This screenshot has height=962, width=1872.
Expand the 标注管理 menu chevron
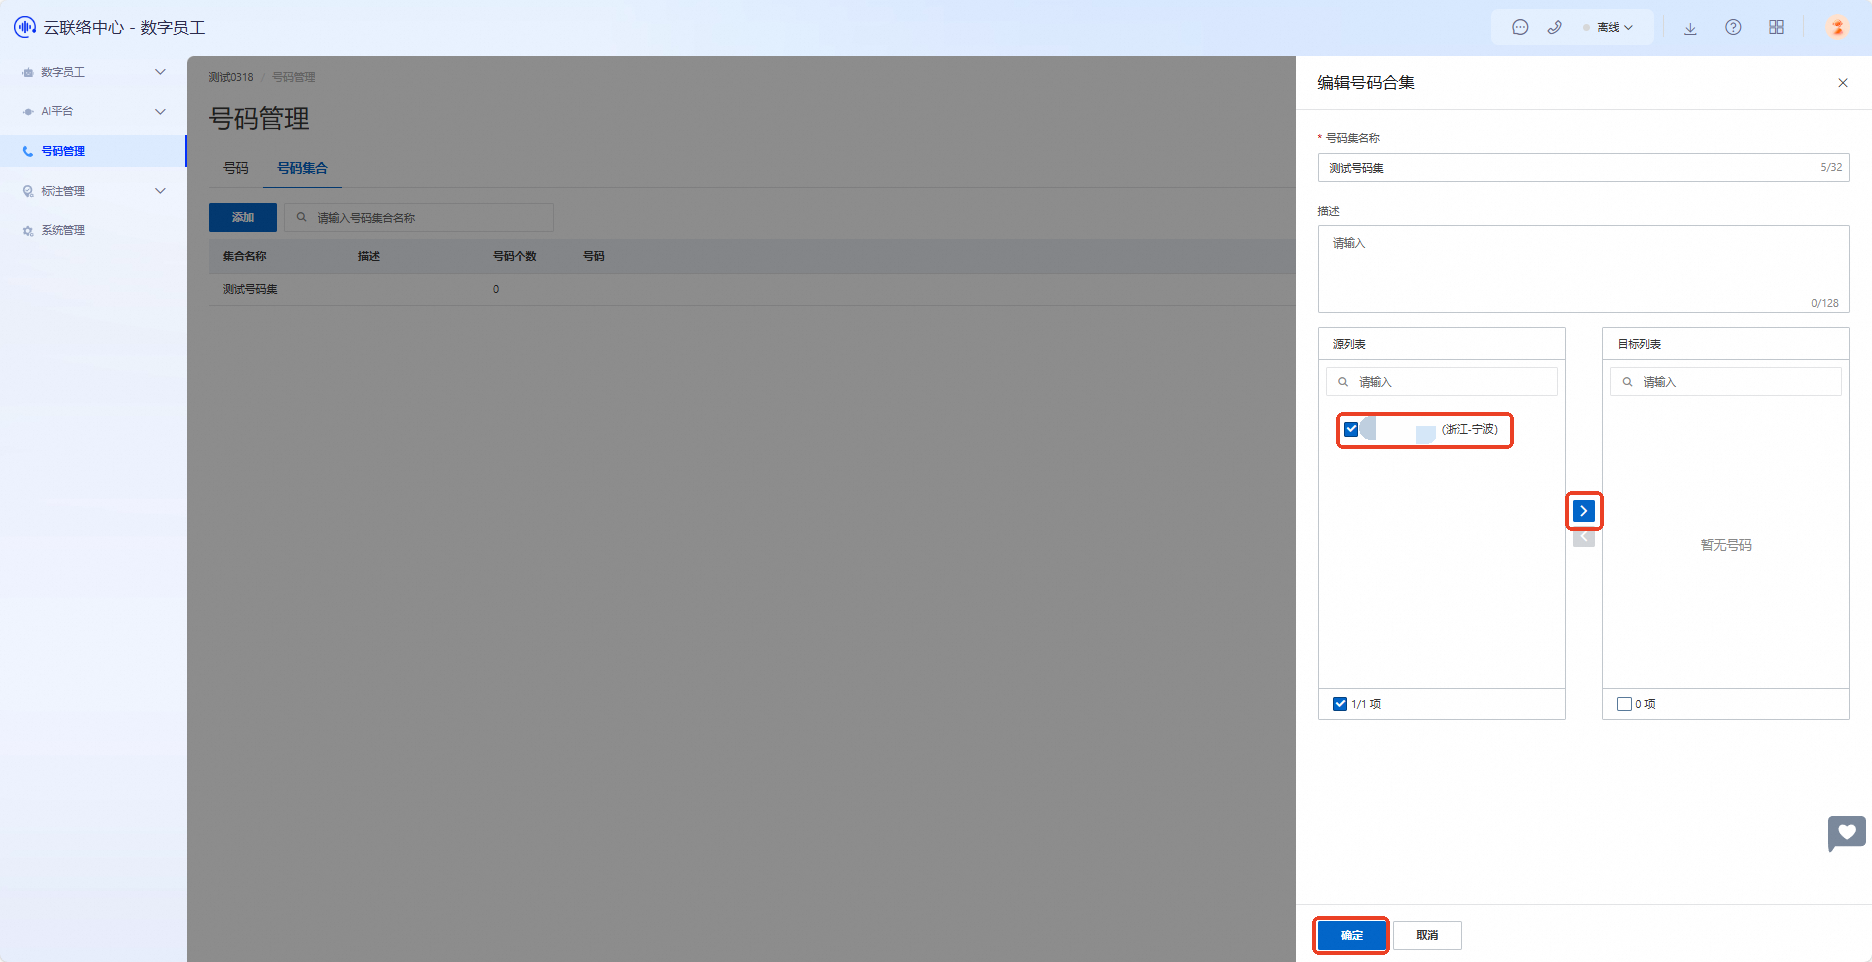click(x=160, y=191)
